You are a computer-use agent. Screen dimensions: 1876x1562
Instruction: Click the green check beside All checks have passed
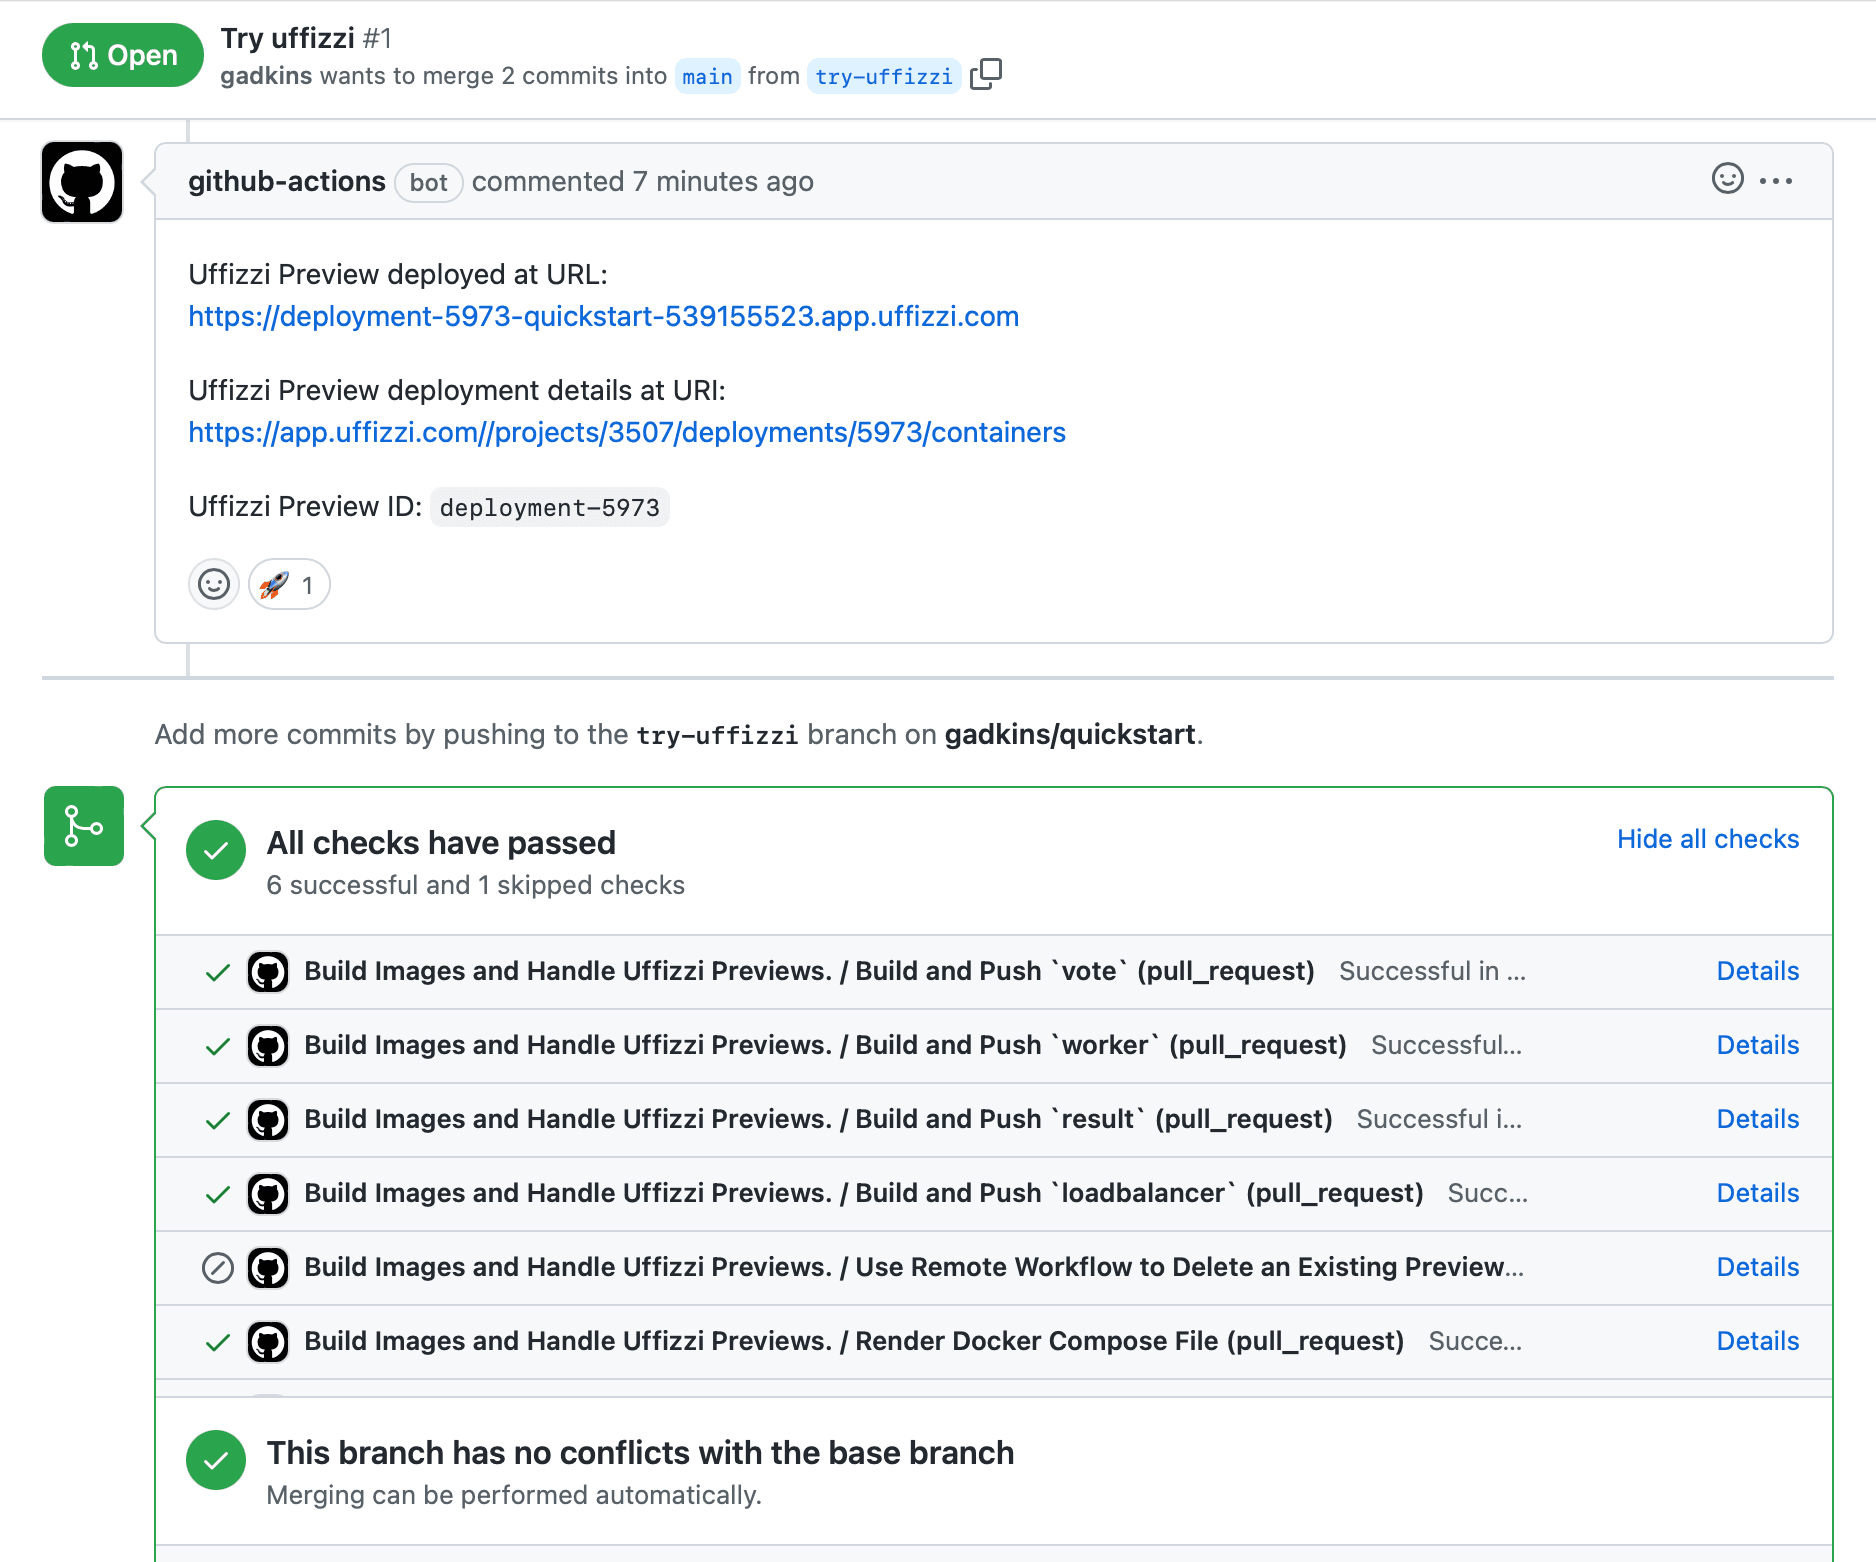216,850
